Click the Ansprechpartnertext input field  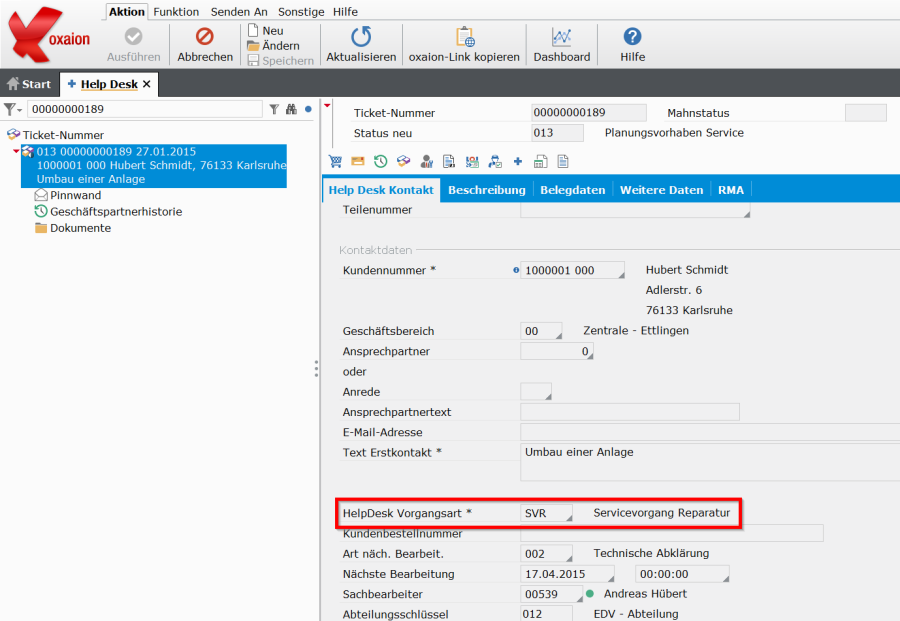(630, 412)
